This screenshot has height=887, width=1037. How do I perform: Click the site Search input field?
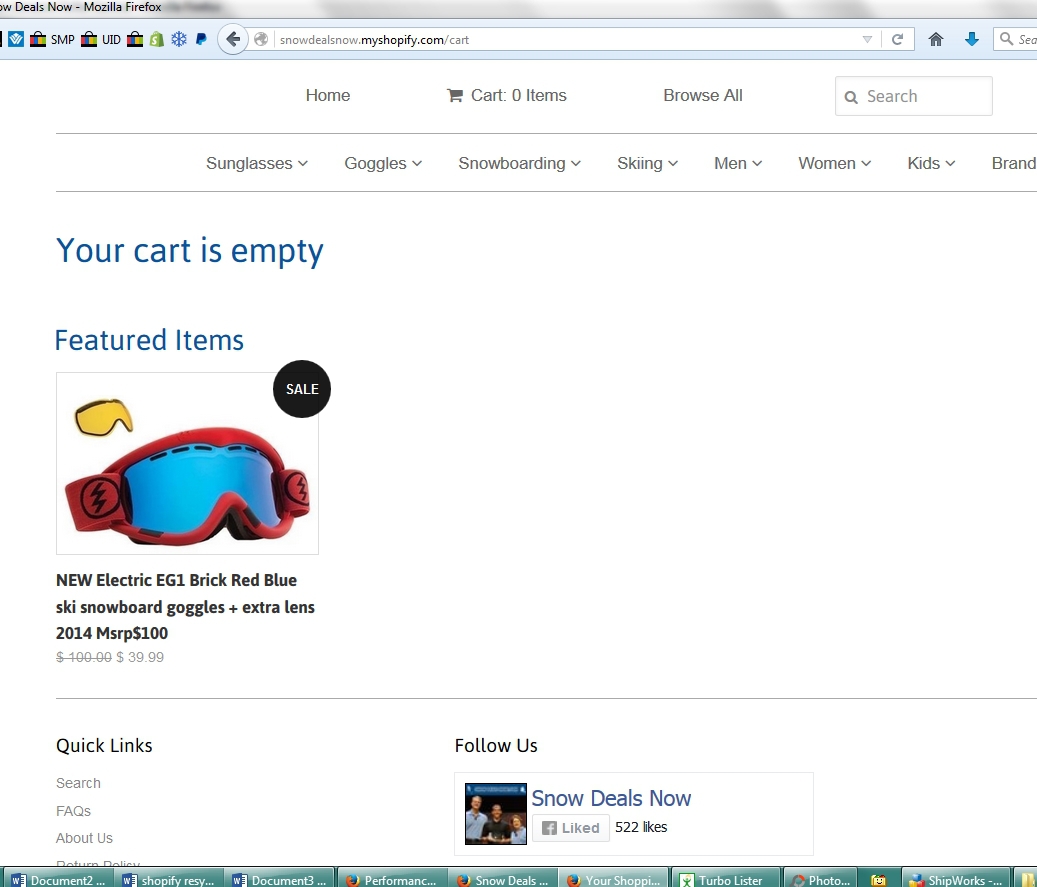[913, 96]
